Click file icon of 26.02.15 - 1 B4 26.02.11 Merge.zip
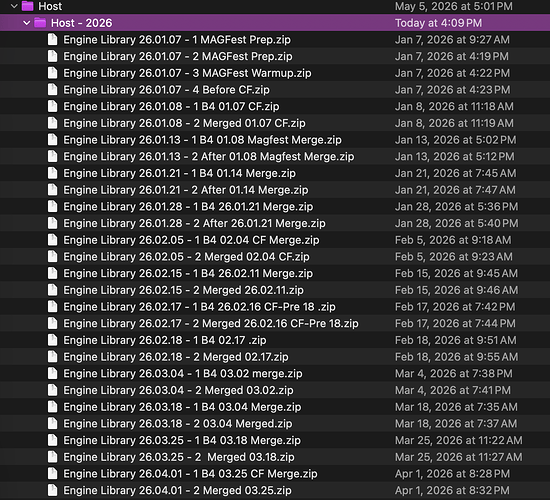 click(x=53, y=273)
